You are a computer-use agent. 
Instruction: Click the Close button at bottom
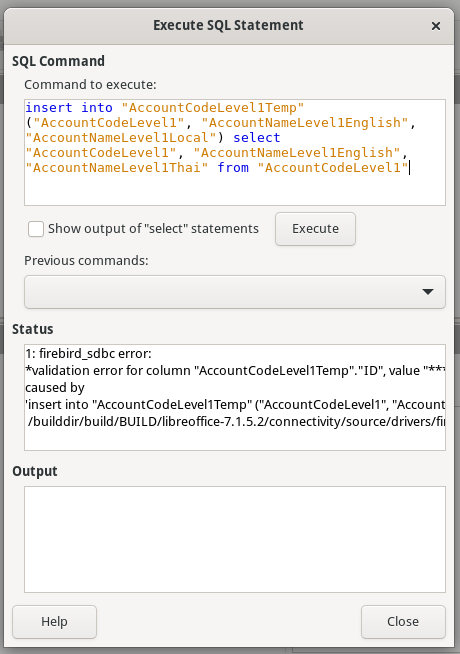pyautogui.click(x=403, y=621)
